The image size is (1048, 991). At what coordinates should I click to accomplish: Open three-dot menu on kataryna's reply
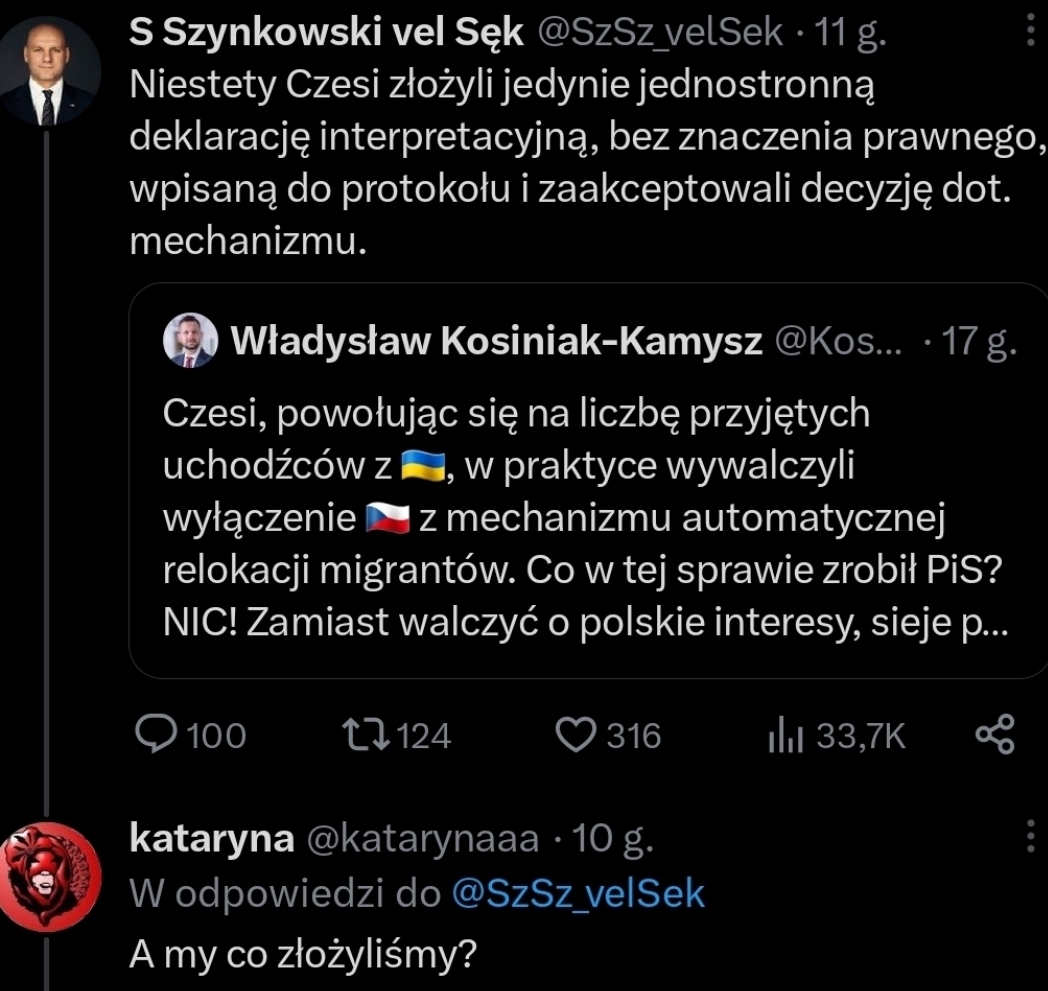[1031, 836]
